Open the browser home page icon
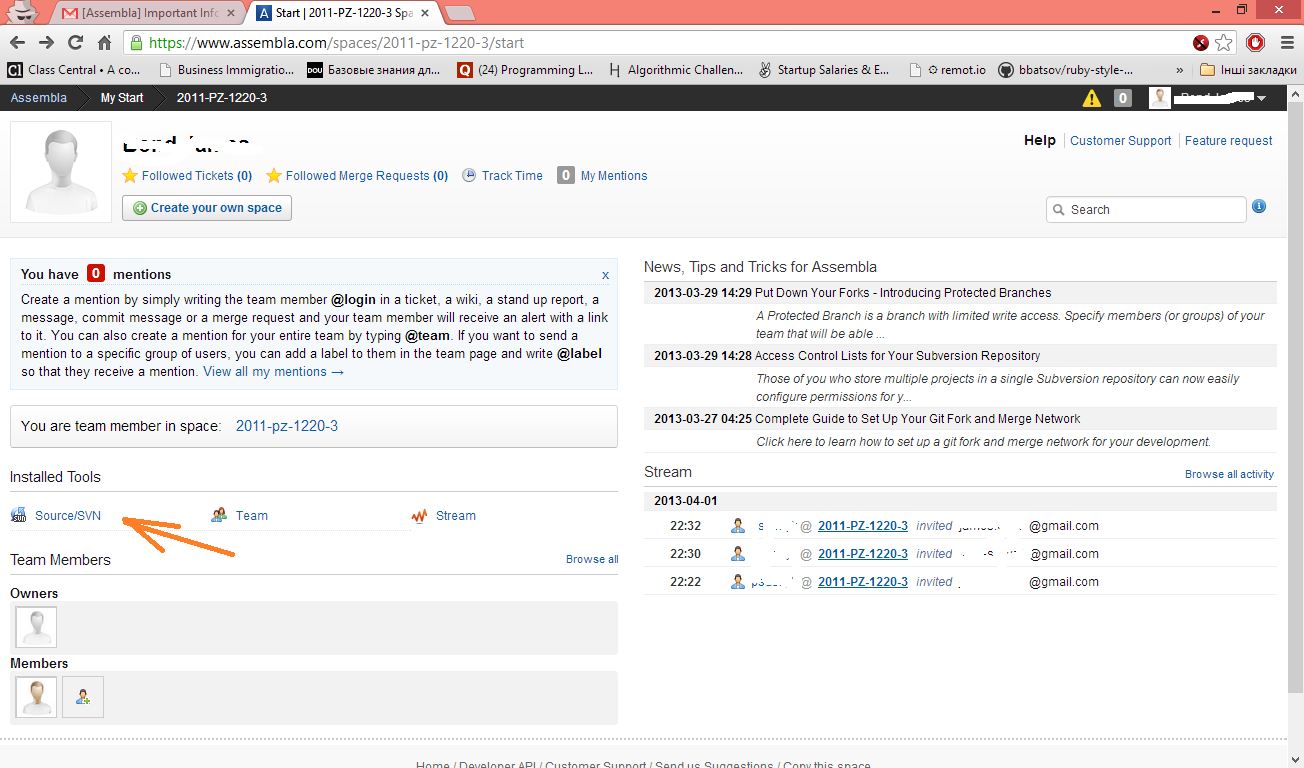 click(104, 43)
